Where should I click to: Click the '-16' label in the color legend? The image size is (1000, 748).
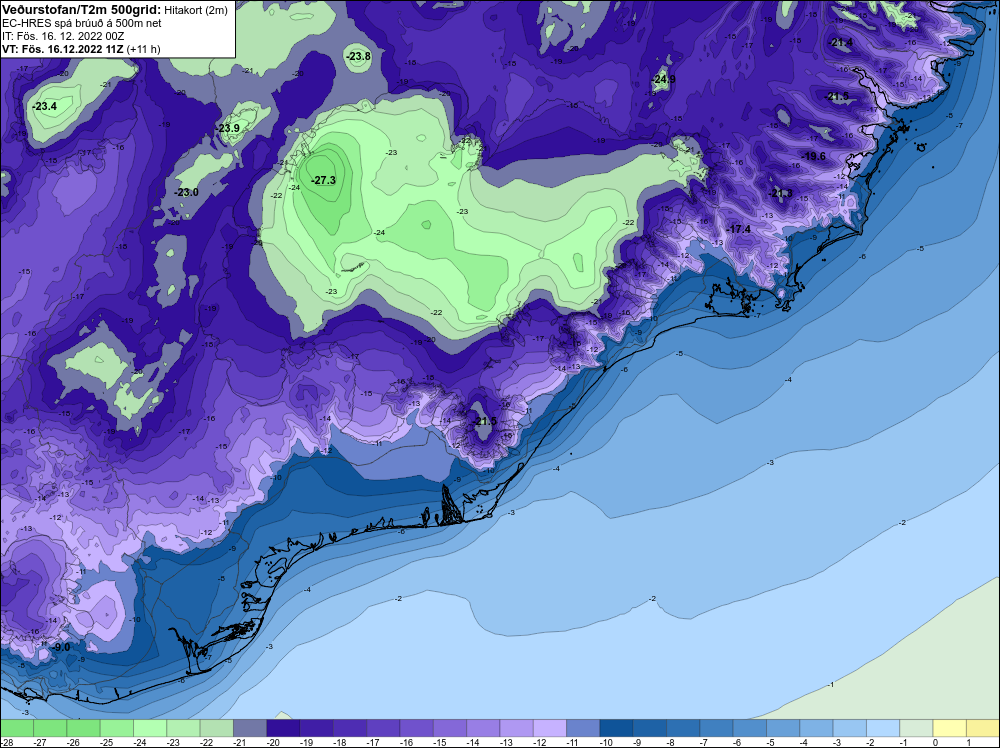tap(408, 742)
